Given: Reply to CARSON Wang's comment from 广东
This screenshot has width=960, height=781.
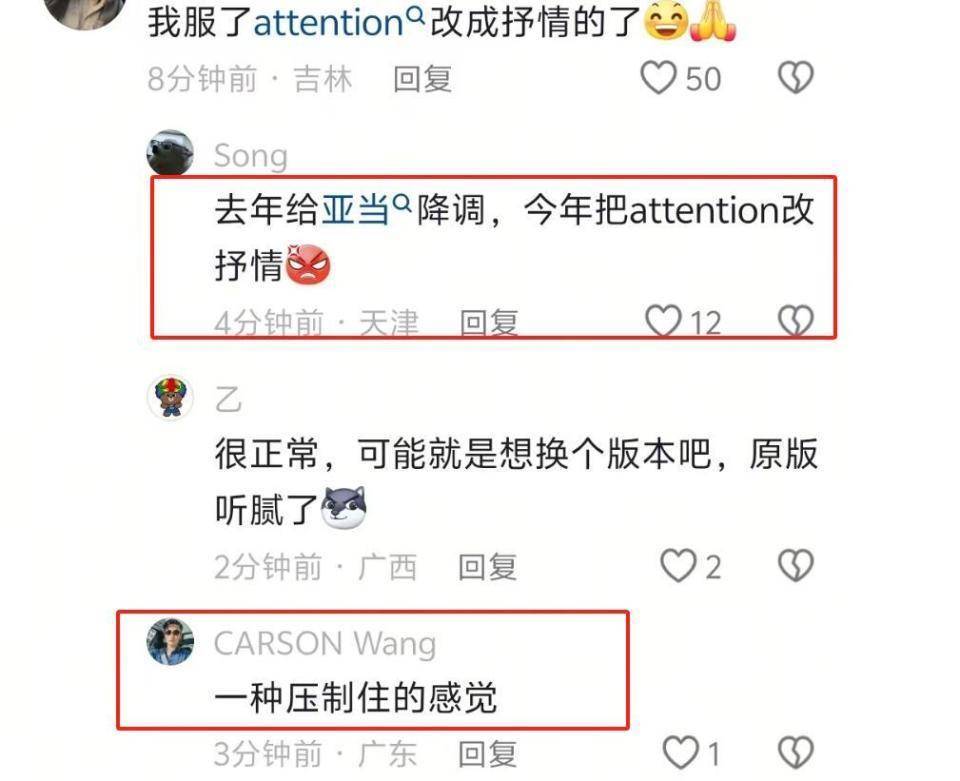Looking at the screenshot, I should click(x=487, y=754).
